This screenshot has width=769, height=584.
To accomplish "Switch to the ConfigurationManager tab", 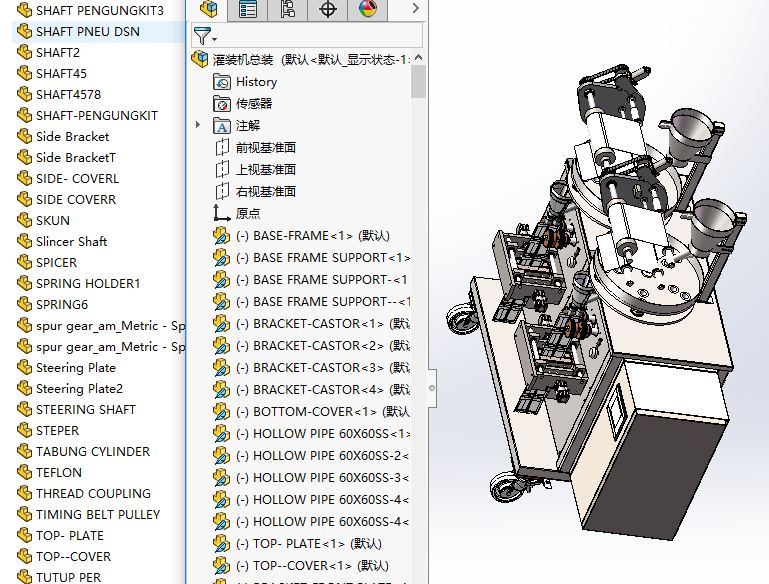I will 288,10.
